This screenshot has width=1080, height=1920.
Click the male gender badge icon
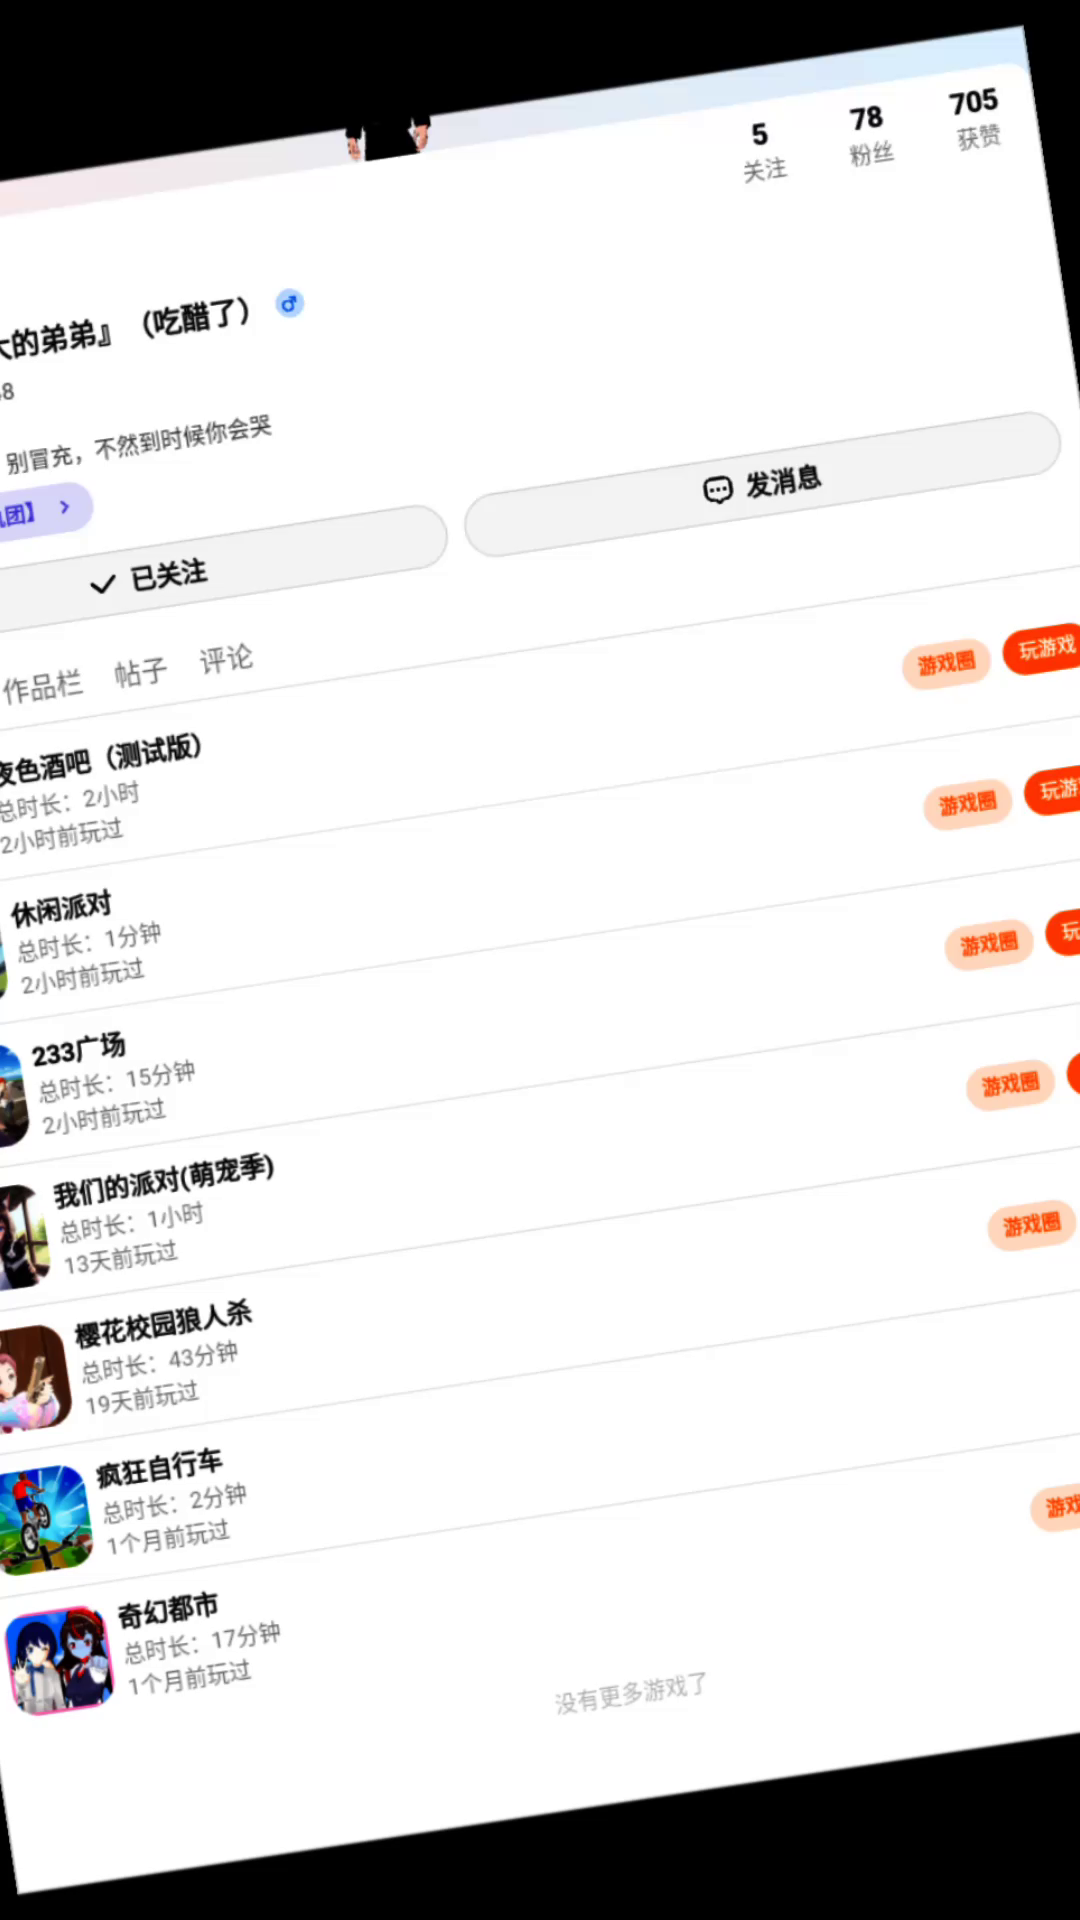tap(290, 303)
